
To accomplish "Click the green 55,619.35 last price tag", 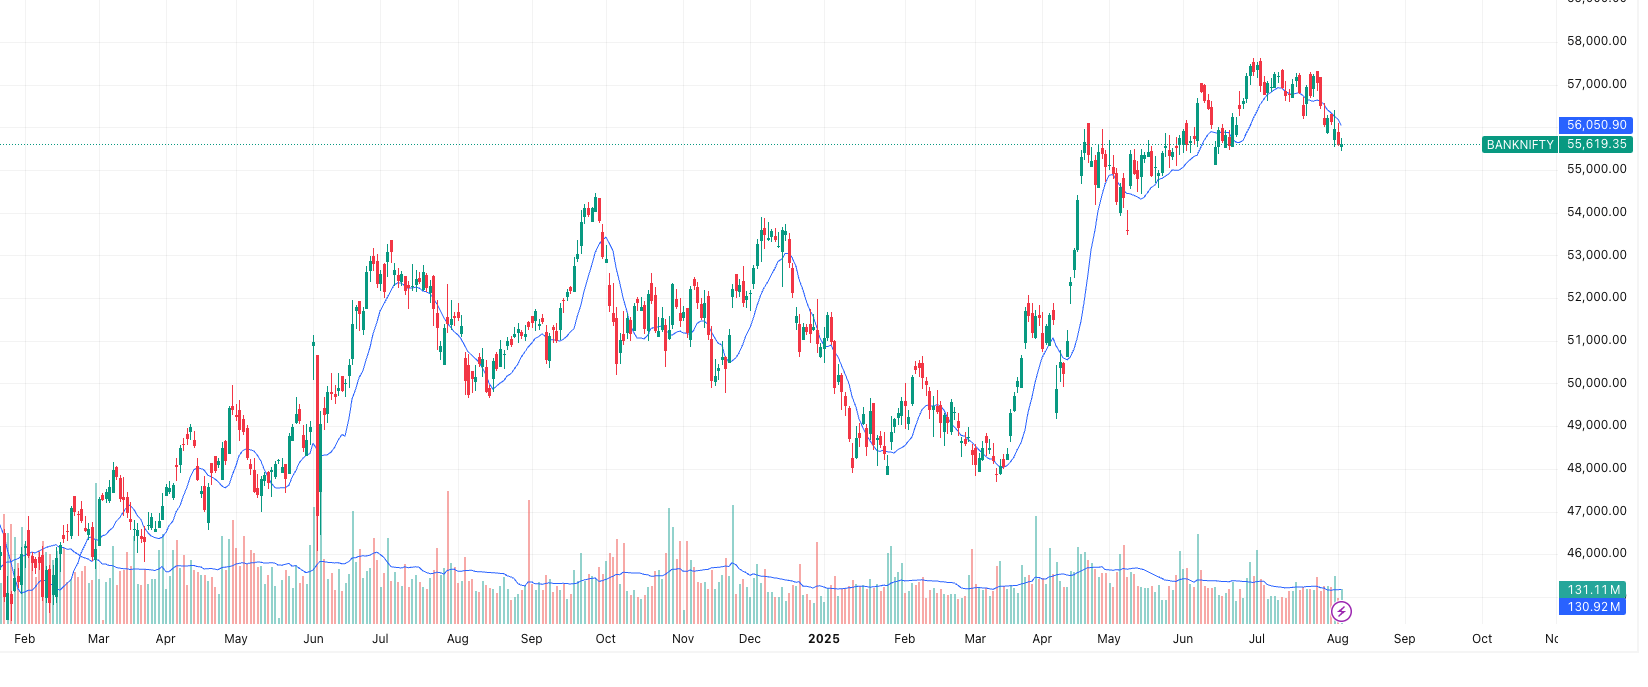I will [1596, 145].
